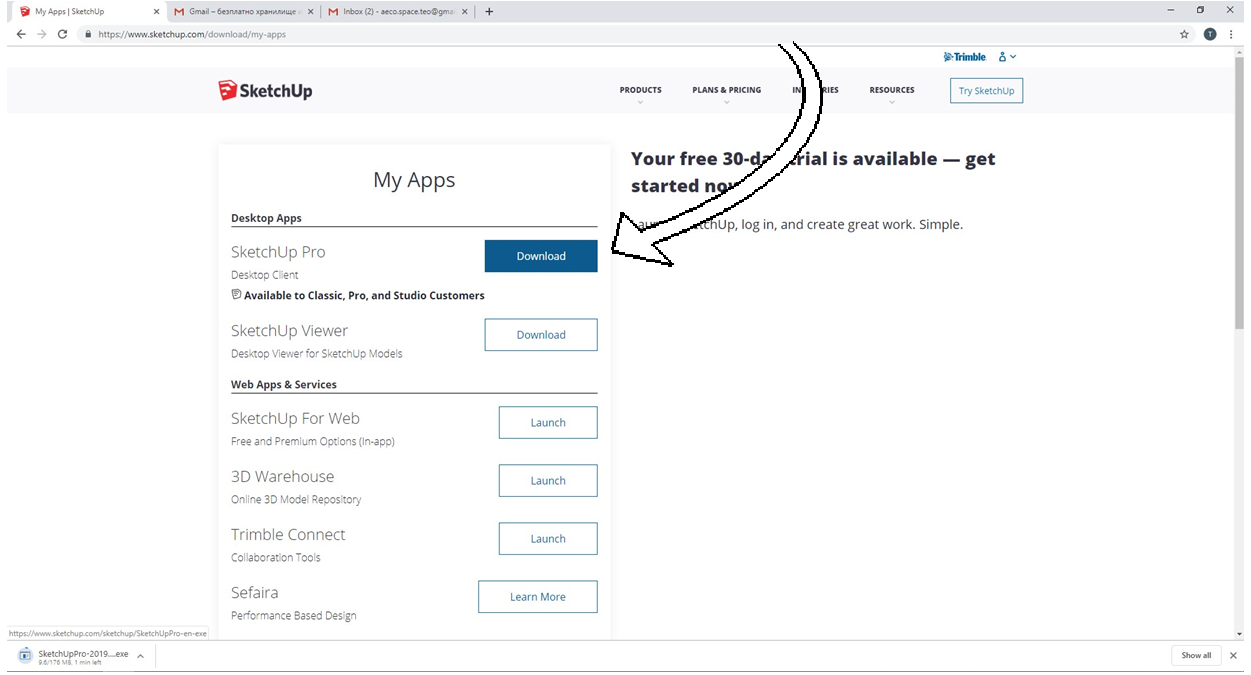The image size is (1251, 675).
Task: Open the RESOURCES menu
Action: (892, 91)
